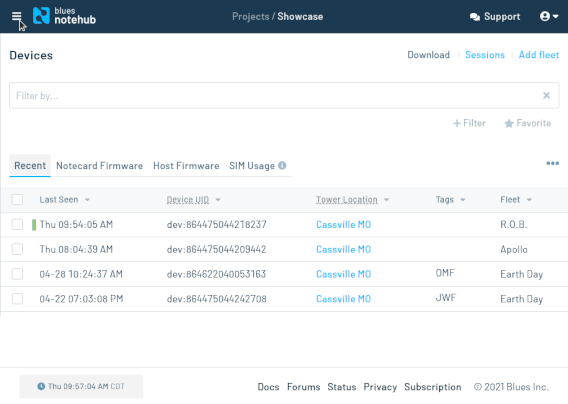This screenshot has width=568, height=404.
Task: Focus the Filter by input field
Action: tap(284, 95)
